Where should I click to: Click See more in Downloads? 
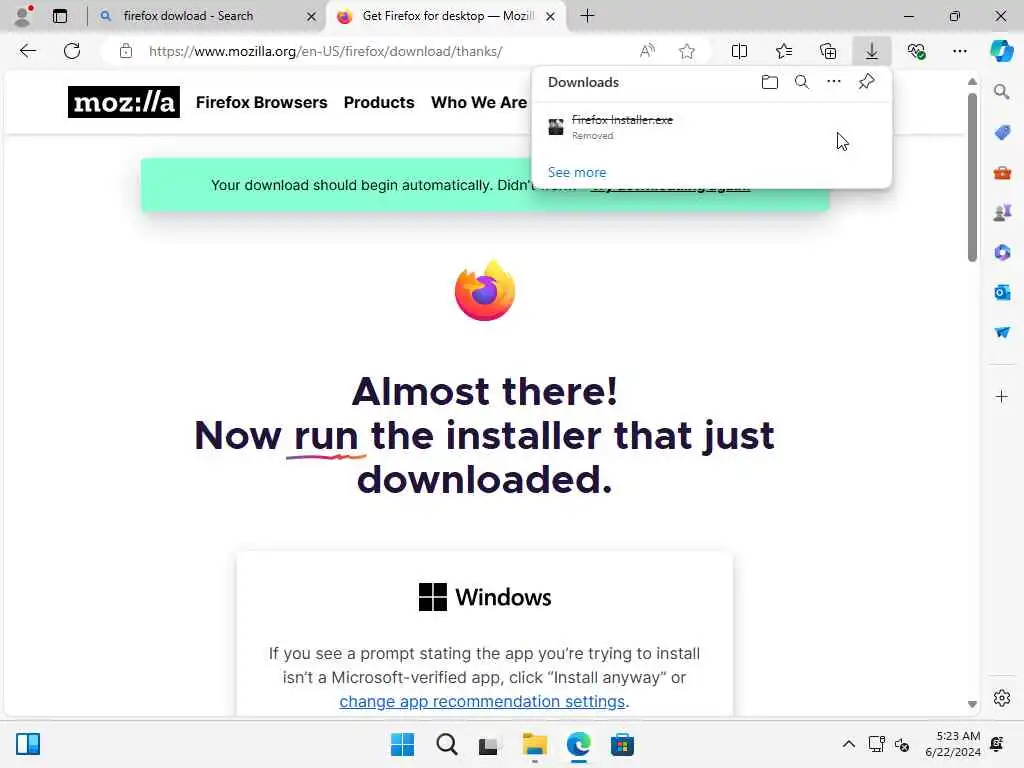(577, 172)
